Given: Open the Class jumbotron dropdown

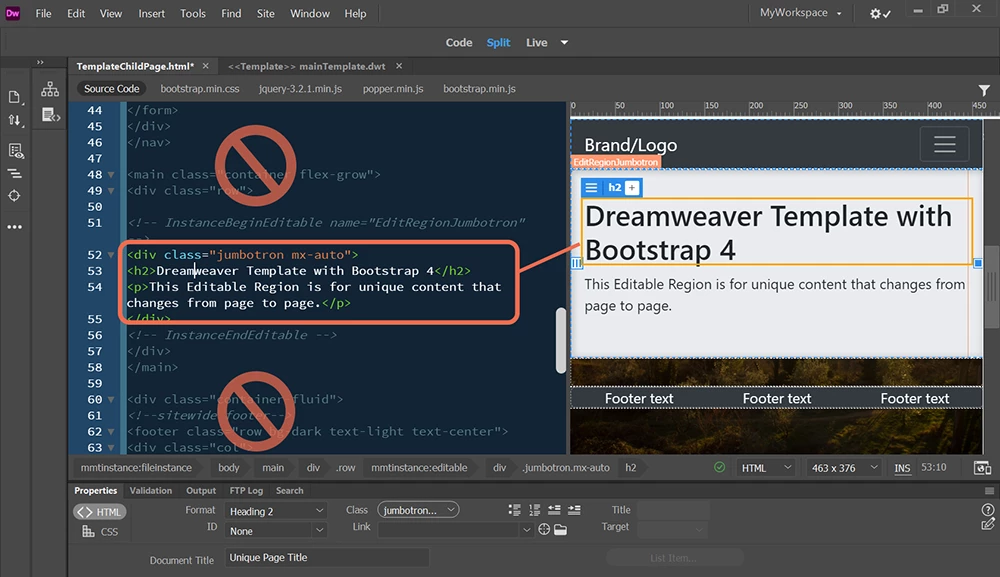Looking at the screenshot, I should click(x=418, y=510).
